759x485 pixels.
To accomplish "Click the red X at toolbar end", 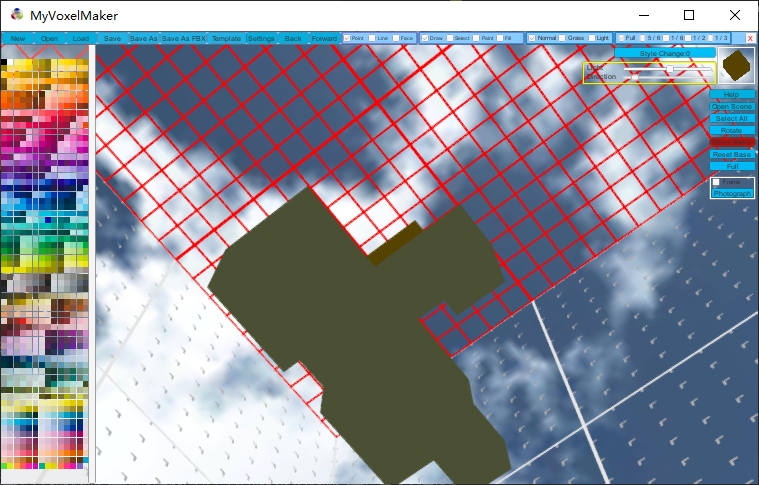I will (x=750, y=38).
